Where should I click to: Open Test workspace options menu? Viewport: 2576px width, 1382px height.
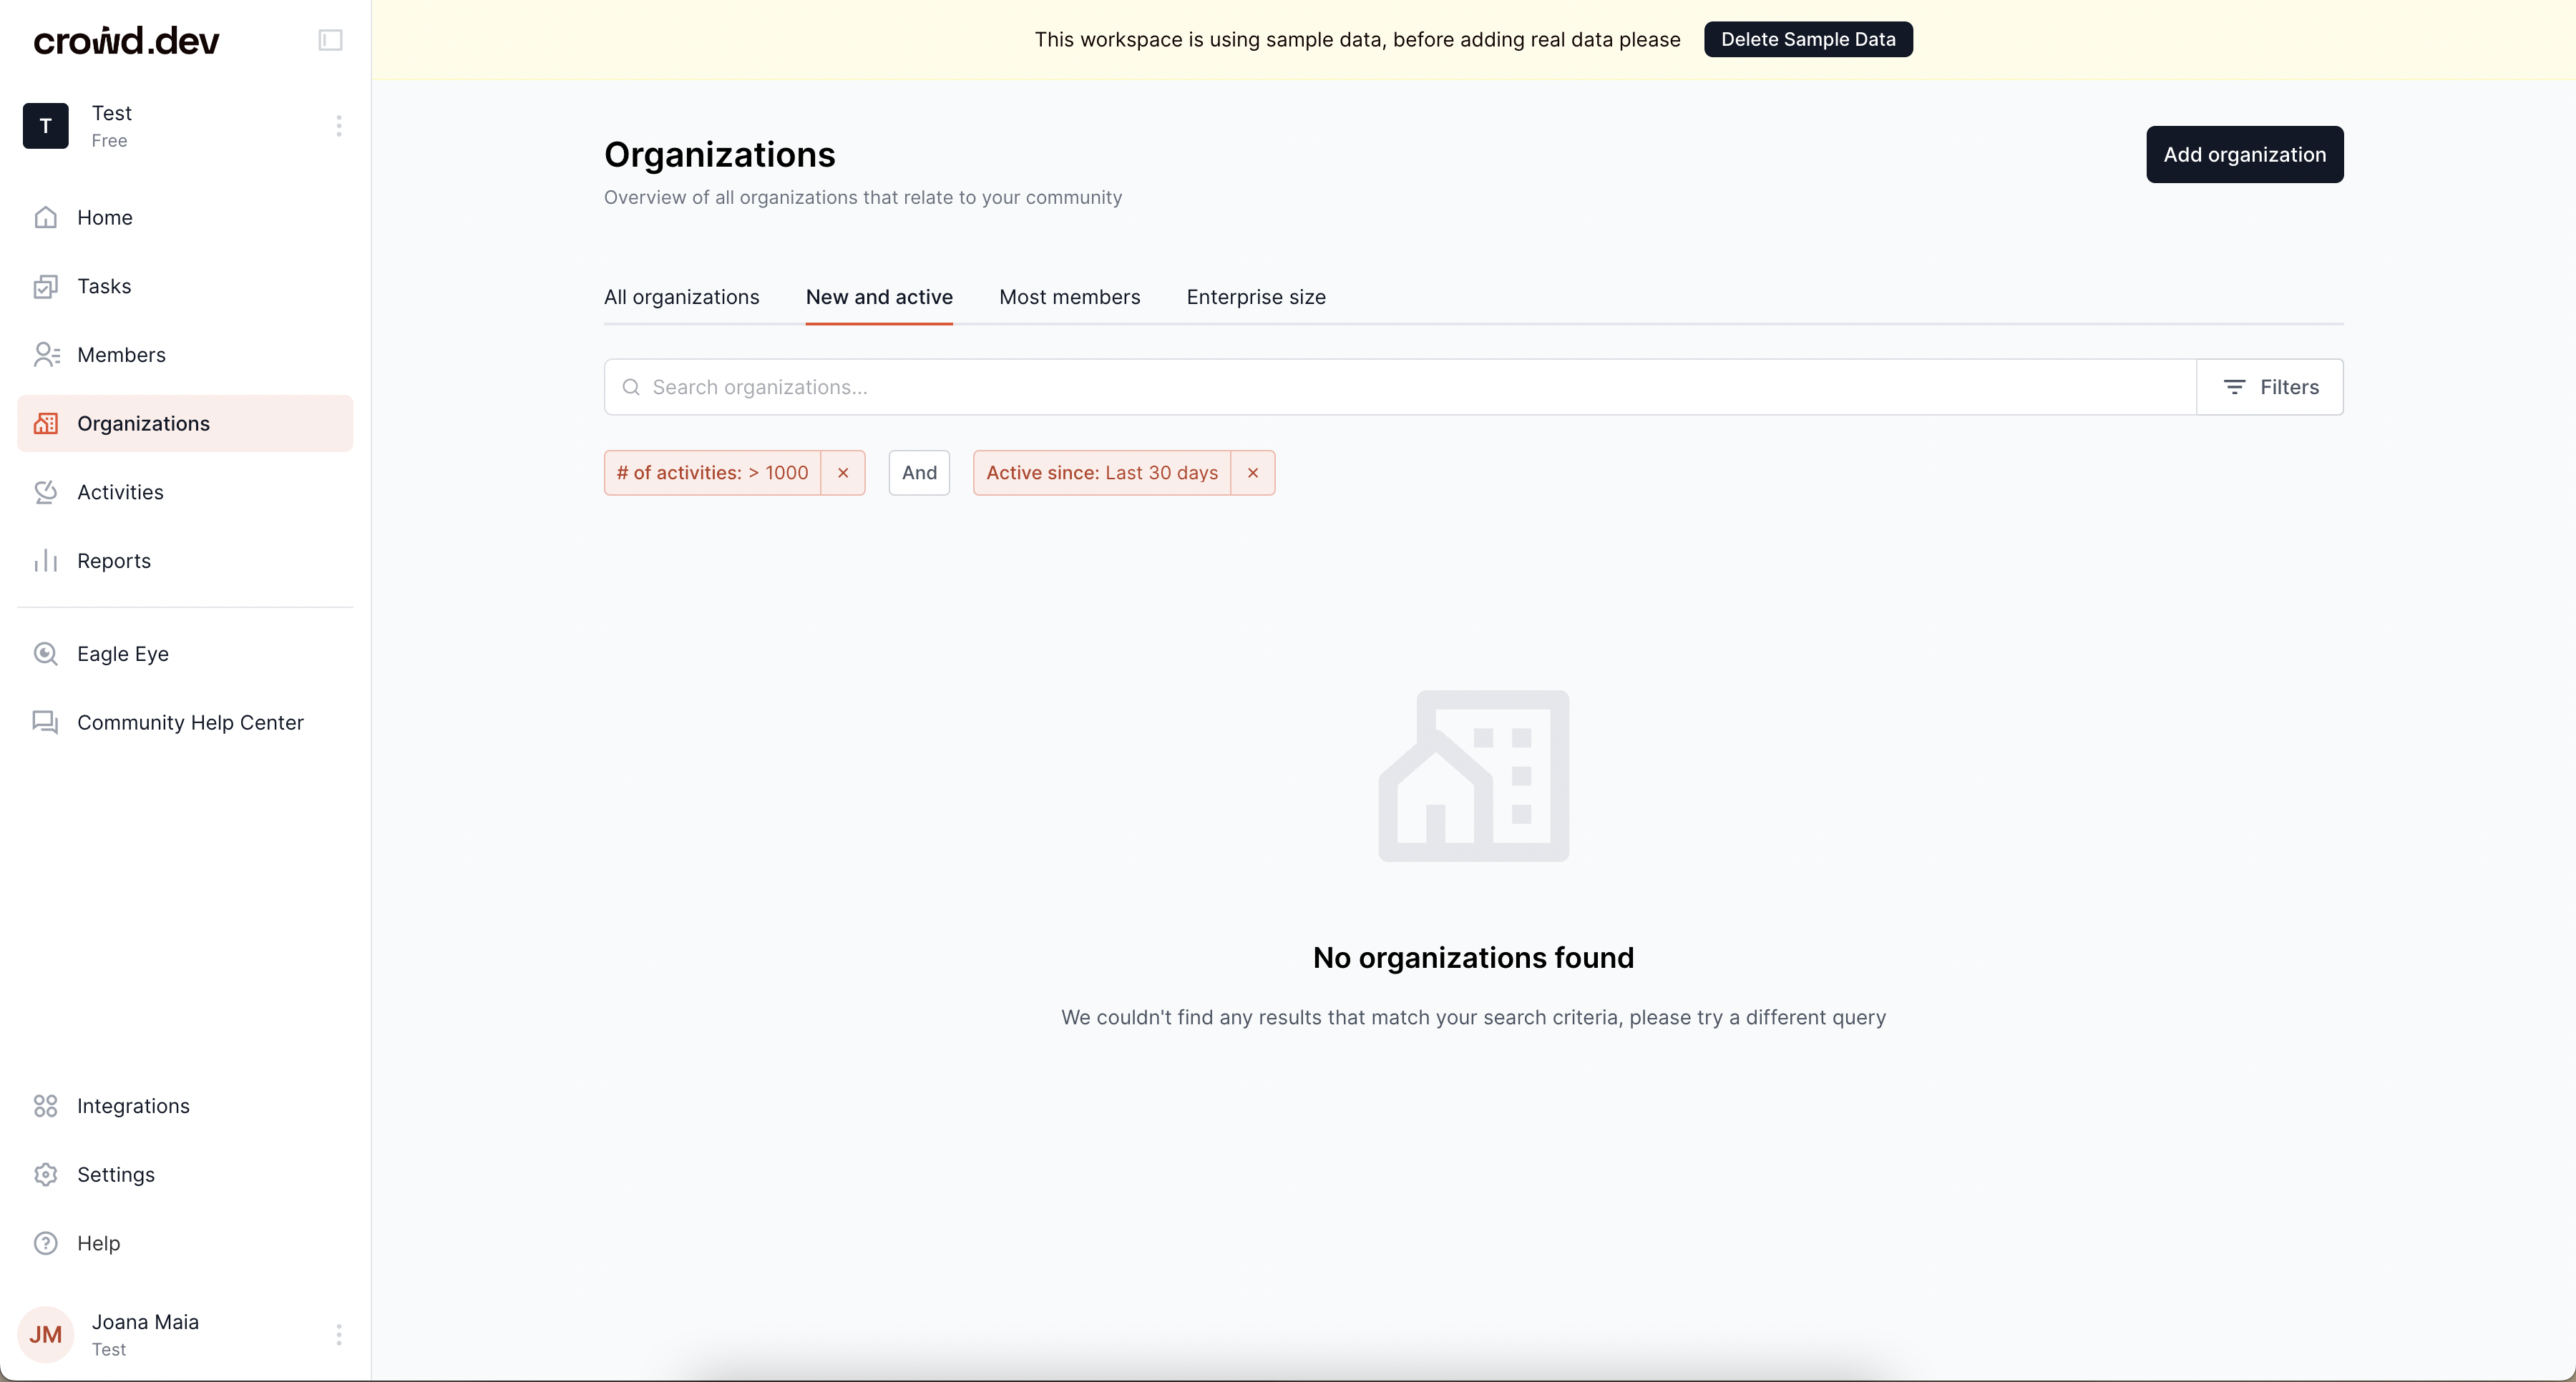pyautogui.click(x=339, y=126)
